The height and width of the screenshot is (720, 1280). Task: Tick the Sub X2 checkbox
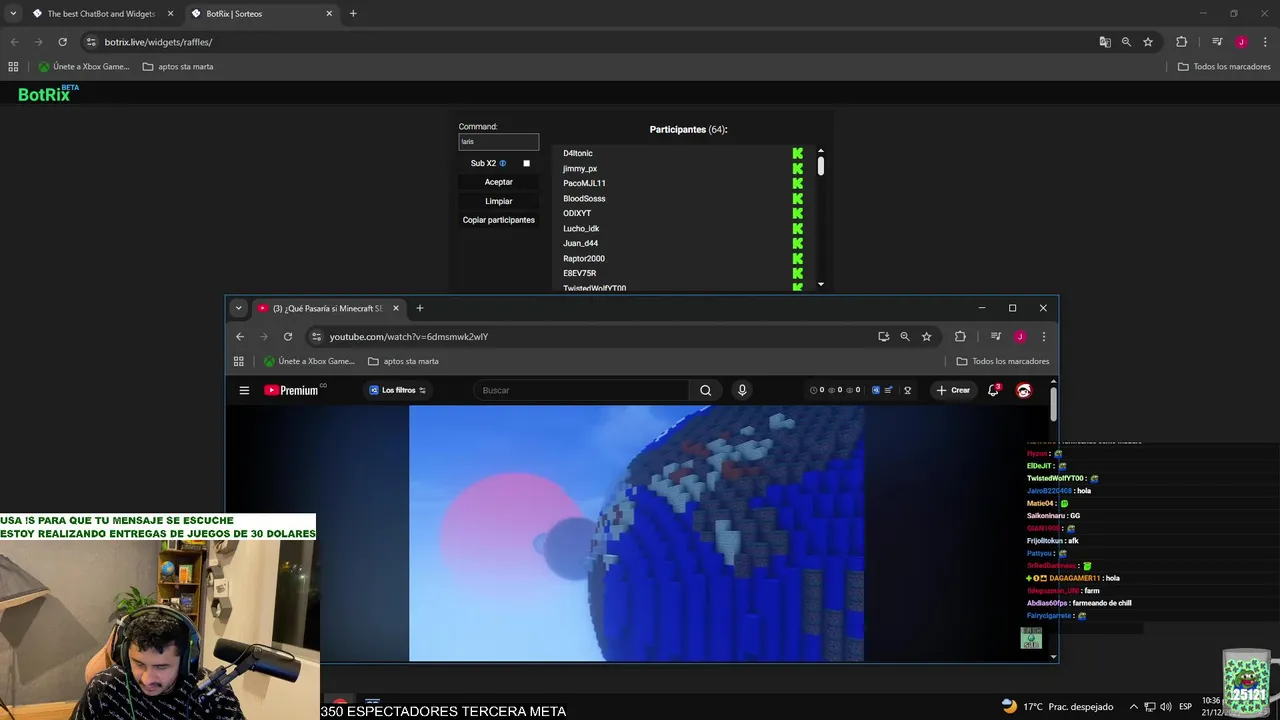[x=526, y=163]
